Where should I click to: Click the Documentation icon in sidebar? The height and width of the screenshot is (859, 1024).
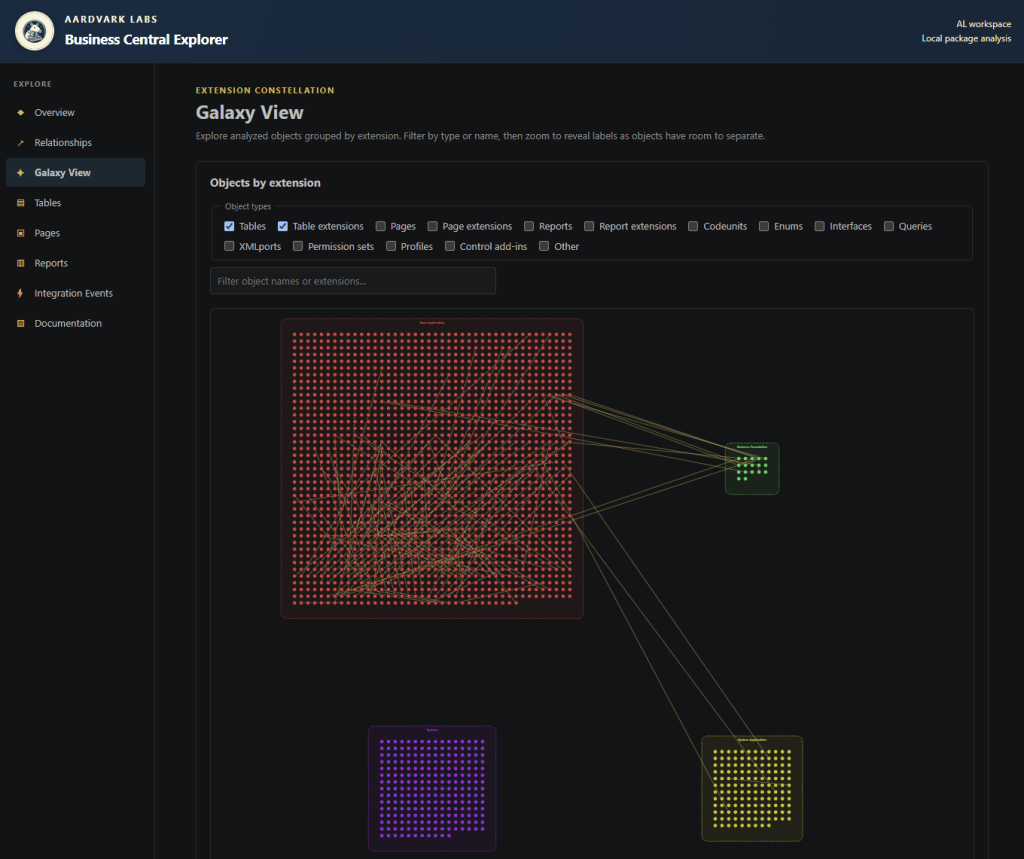[x=21, y=323]
